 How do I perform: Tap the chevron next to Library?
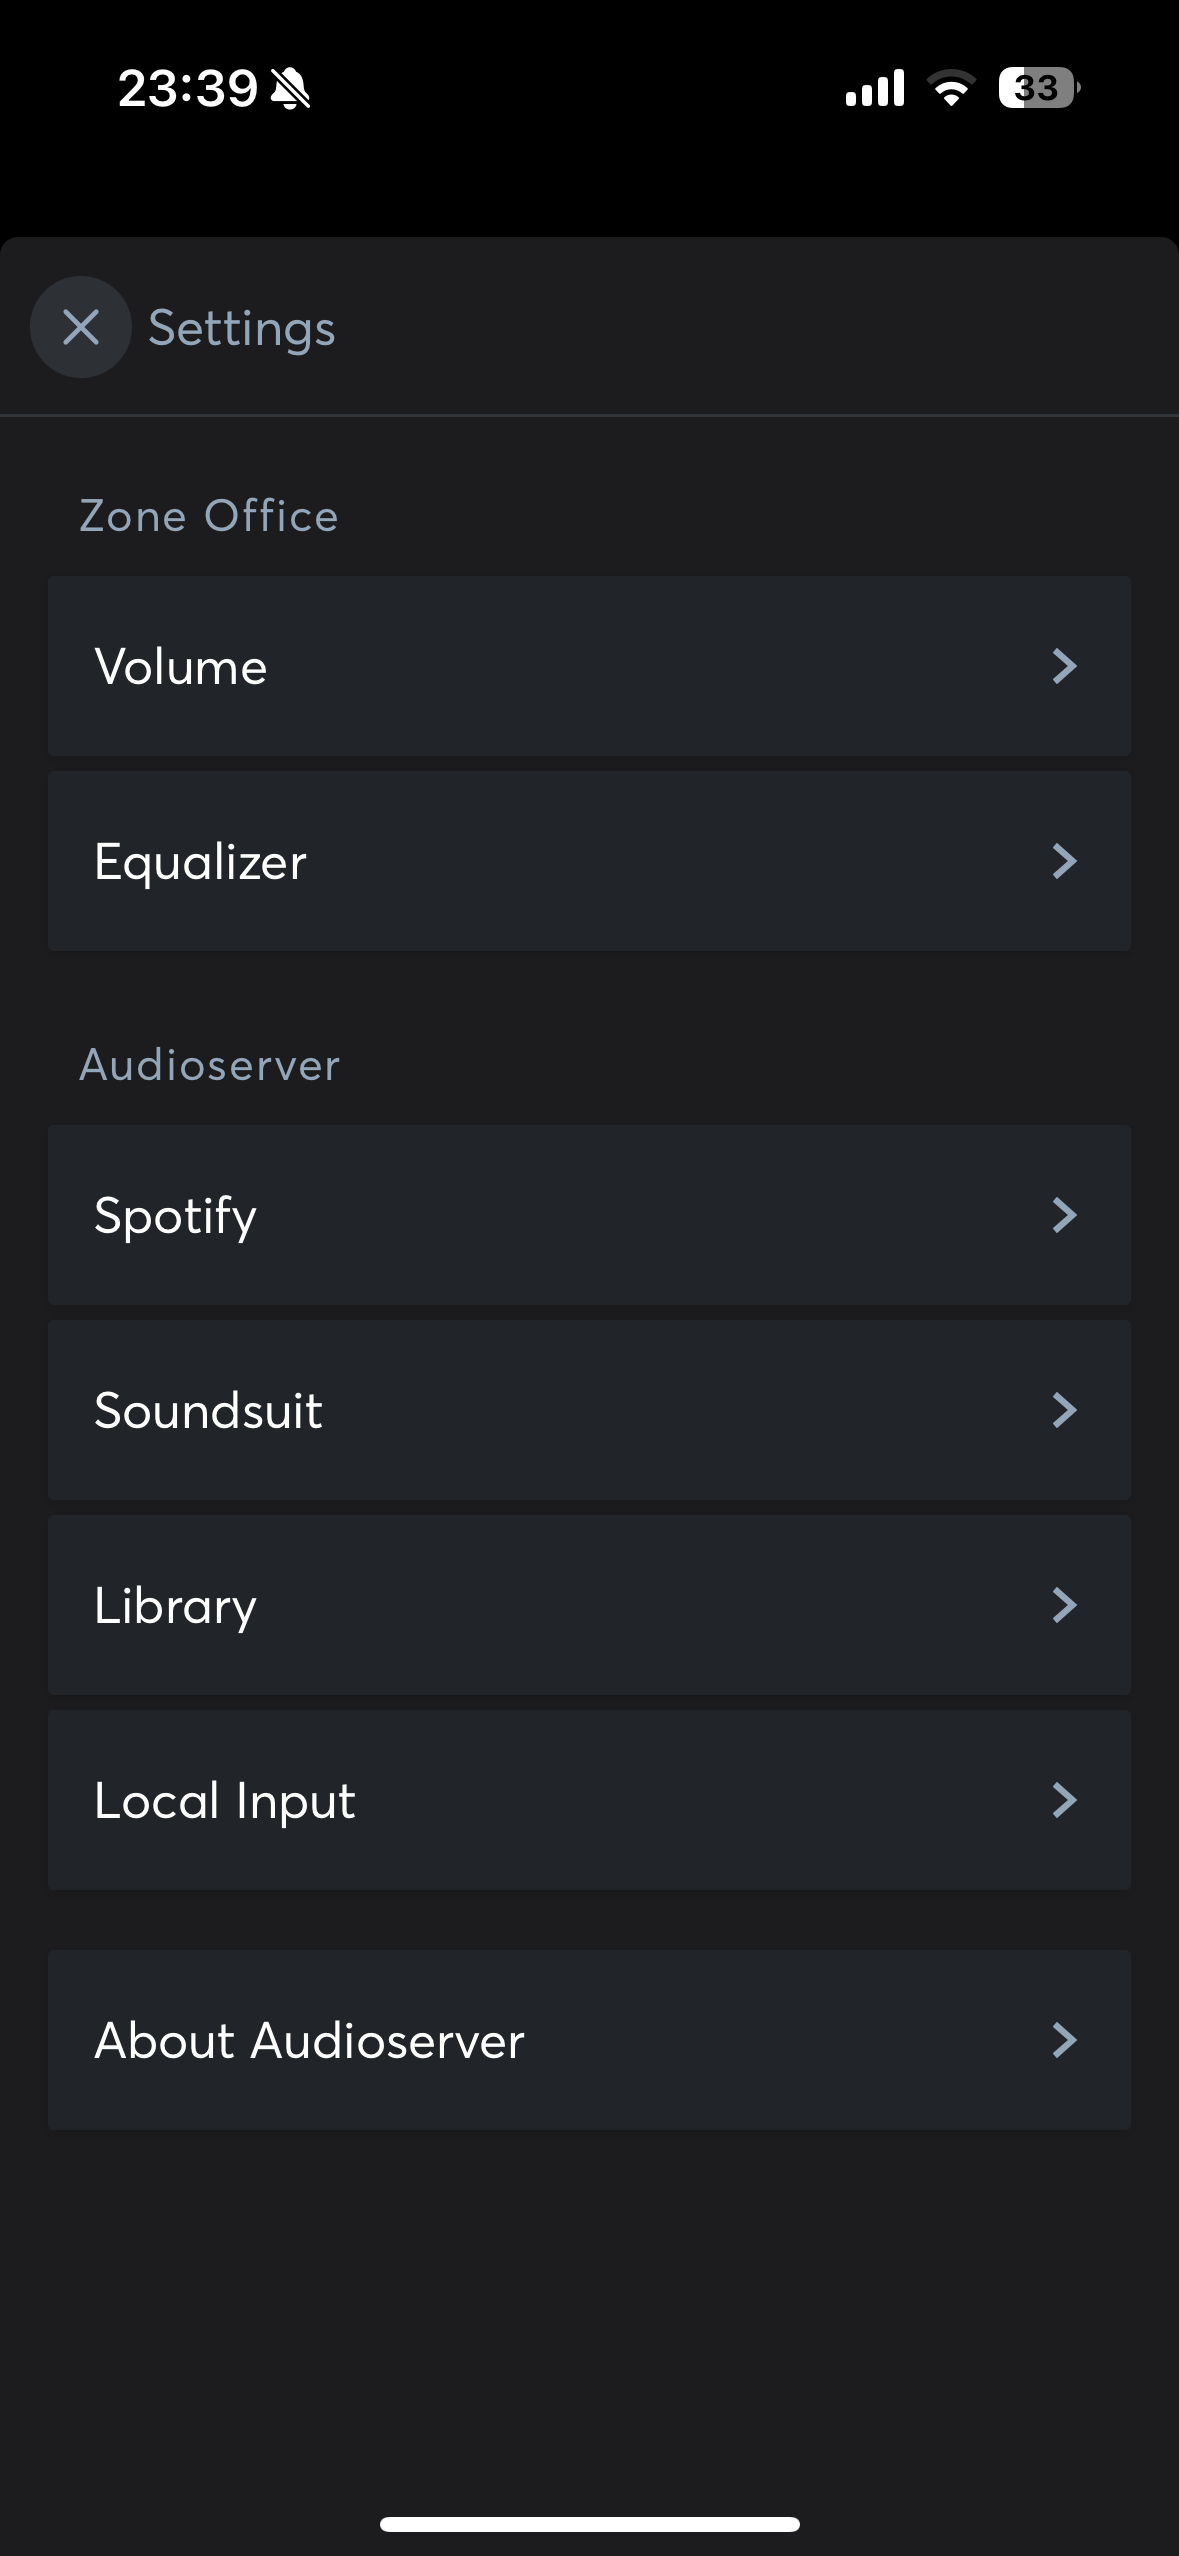click(1064, 1605)
